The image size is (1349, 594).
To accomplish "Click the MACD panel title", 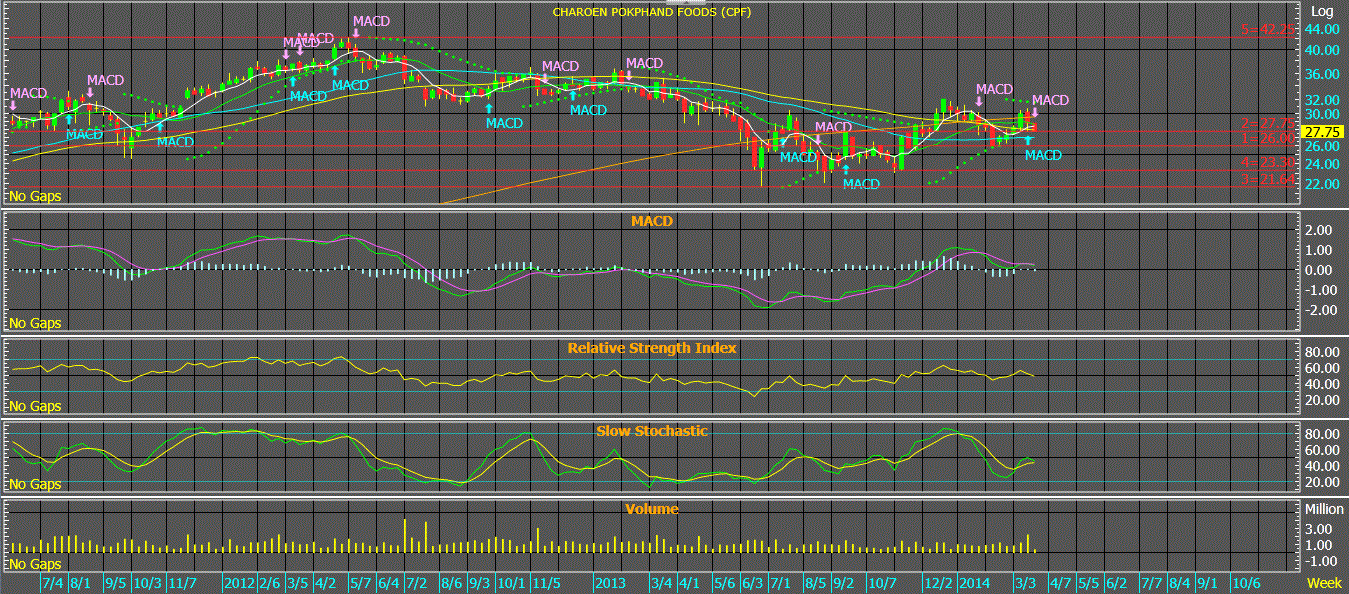I will (652, 220).
